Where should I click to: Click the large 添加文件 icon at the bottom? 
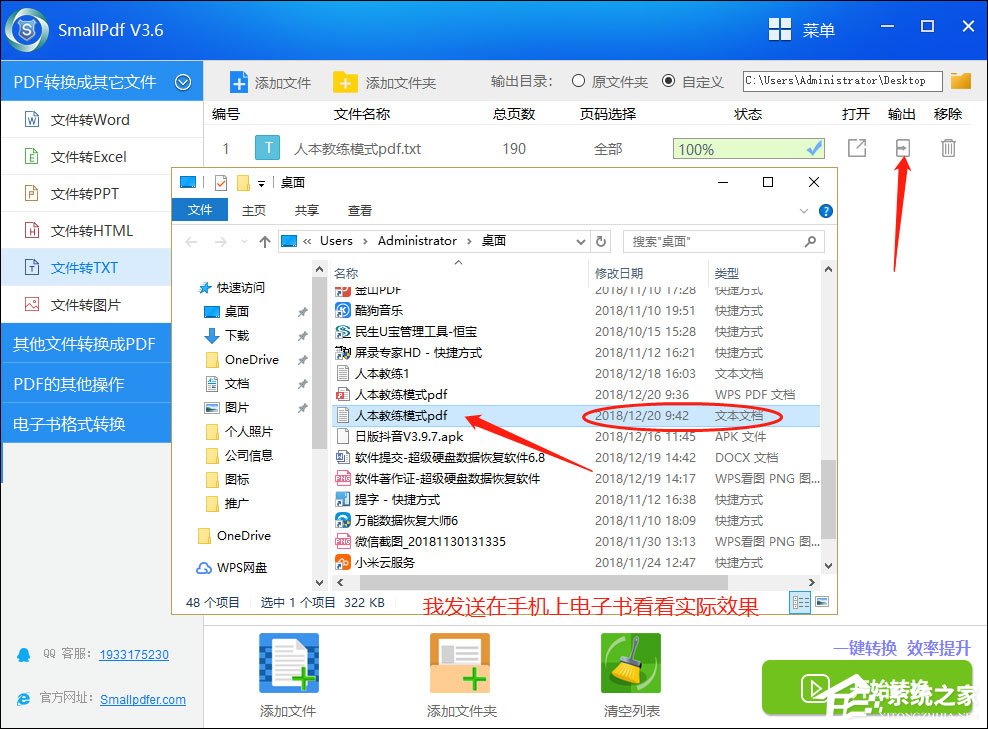[x=288, y=661]
